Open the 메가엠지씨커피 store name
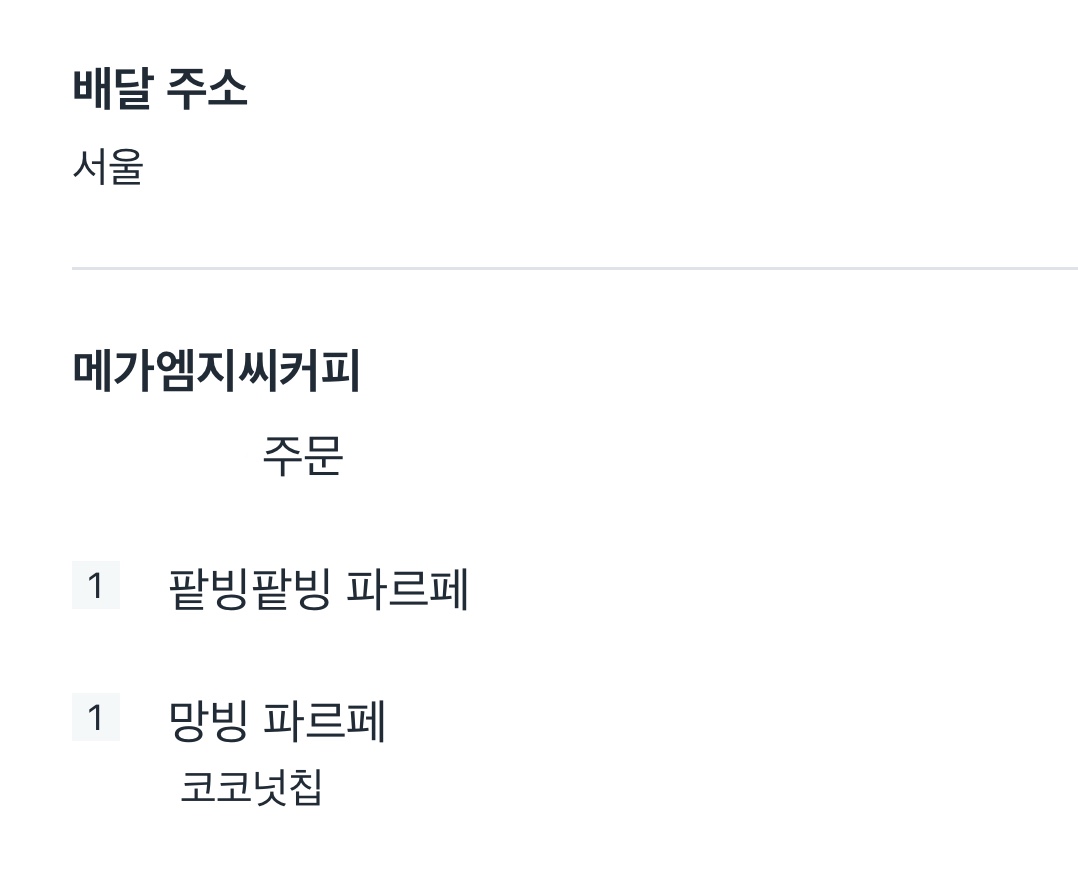The image size is (1078, 873). [x=216, y=371]
